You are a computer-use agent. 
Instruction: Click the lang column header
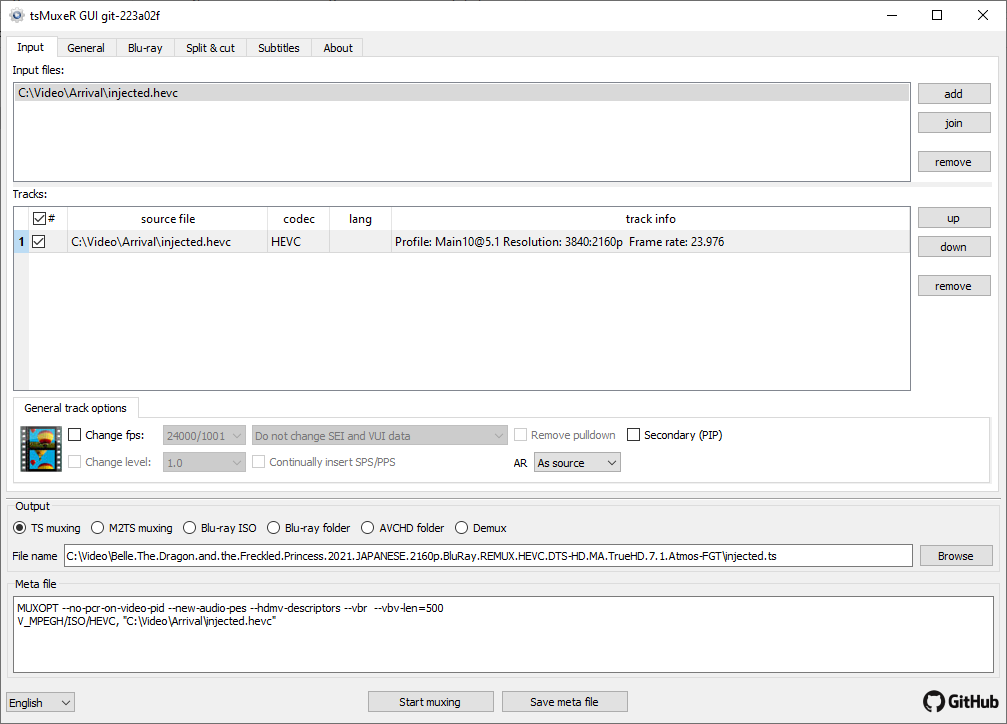click(360, 218)
